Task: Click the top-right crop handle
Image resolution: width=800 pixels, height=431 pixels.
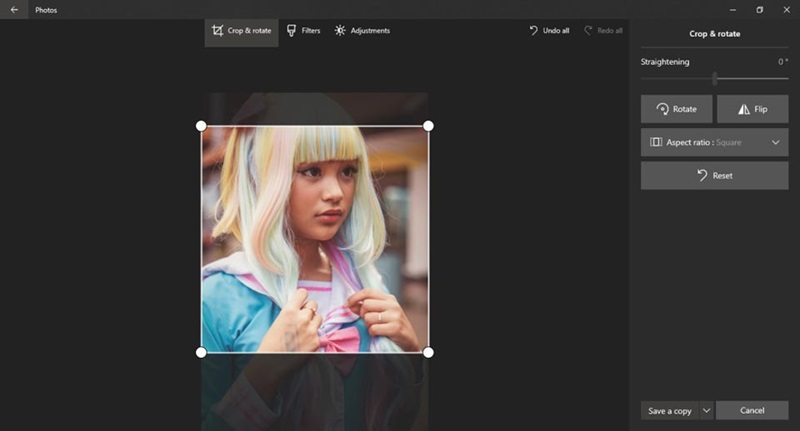Action: click(x=428, y=126)
